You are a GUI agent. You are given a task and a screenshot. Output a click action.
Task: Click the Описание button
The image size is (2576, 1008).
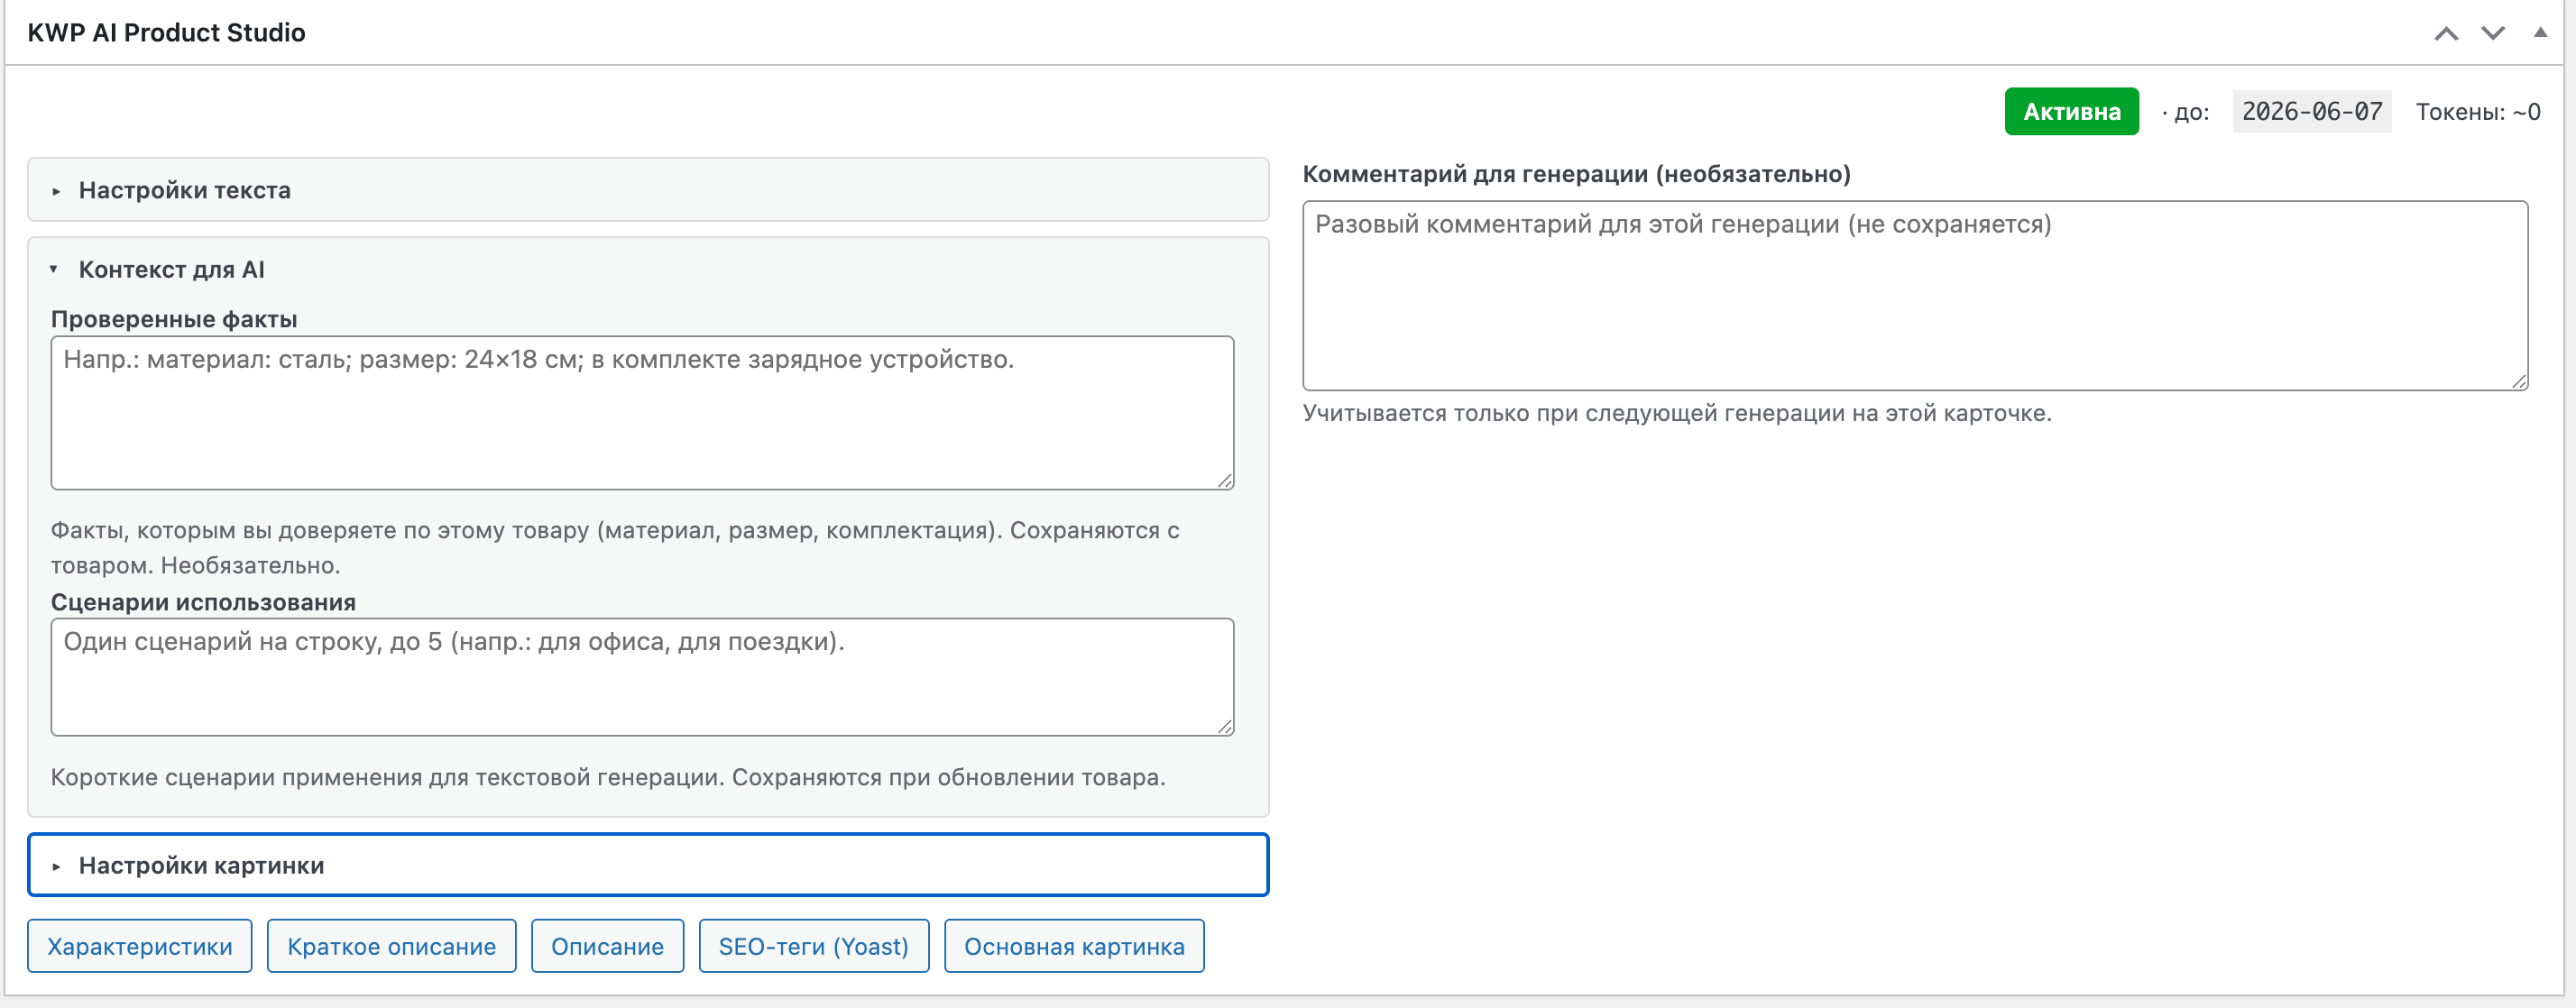click(x=608, y=946)
